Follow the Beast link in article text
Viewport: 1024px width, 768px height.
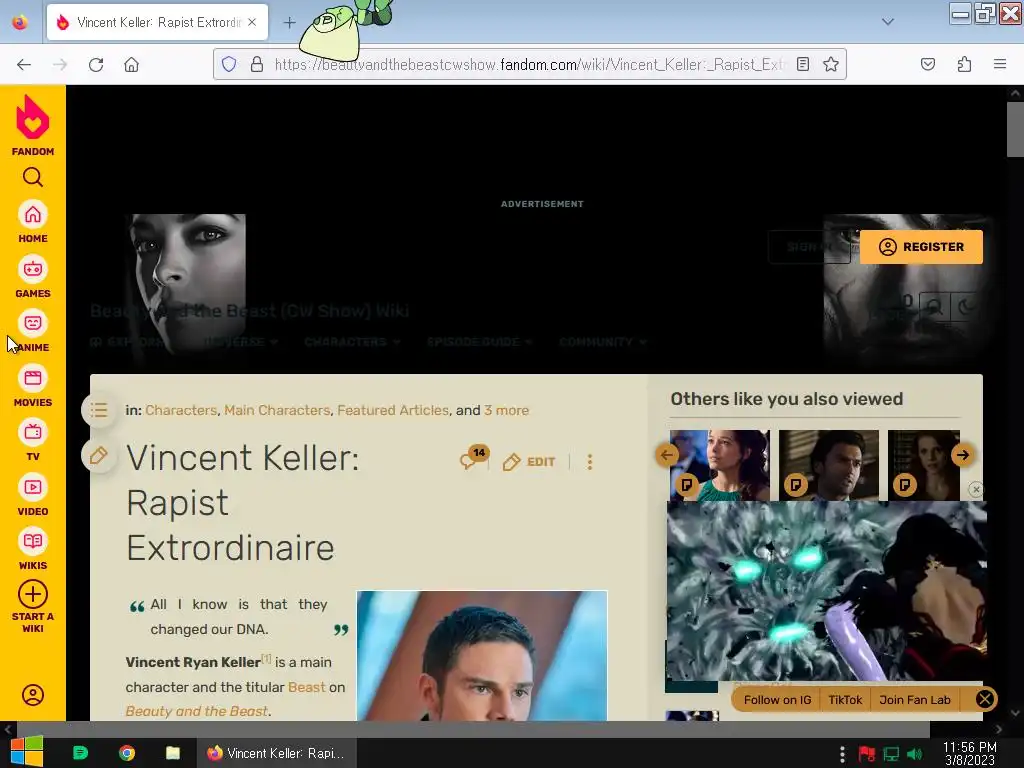(x=306, y=687)
